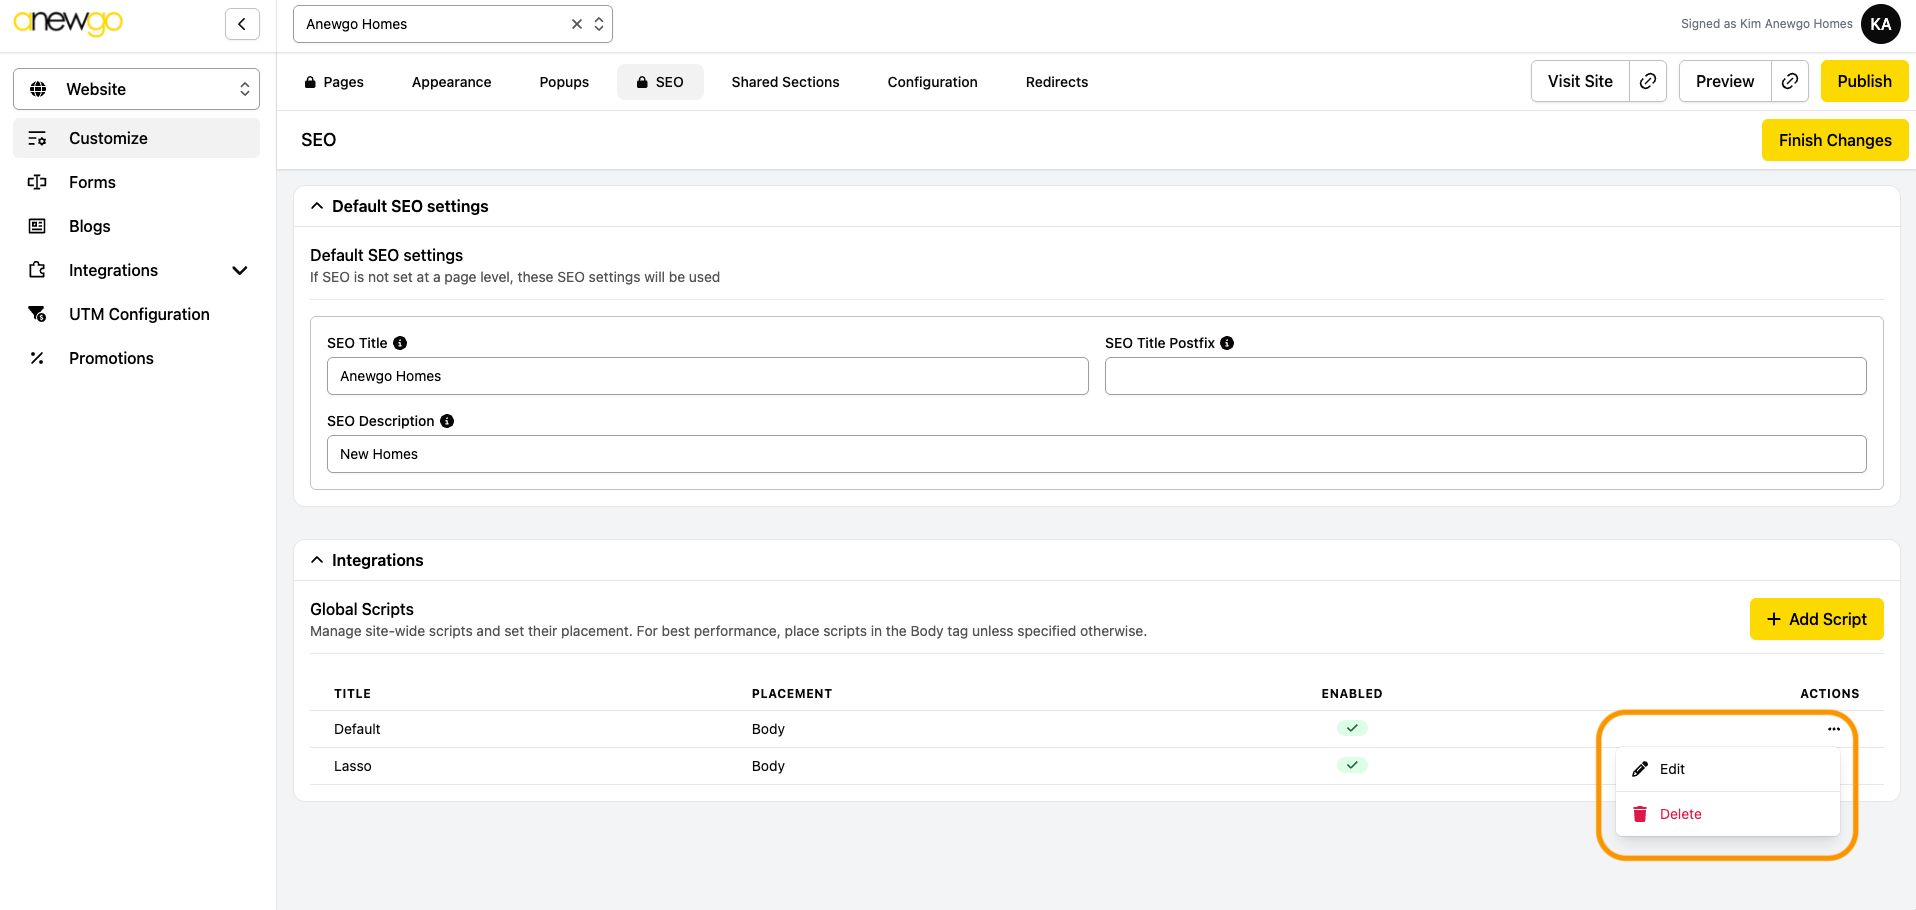1916x910 pixels.
Task: Clear the Anewgo Homes selection with X
Action: click(x=577, y=24)
